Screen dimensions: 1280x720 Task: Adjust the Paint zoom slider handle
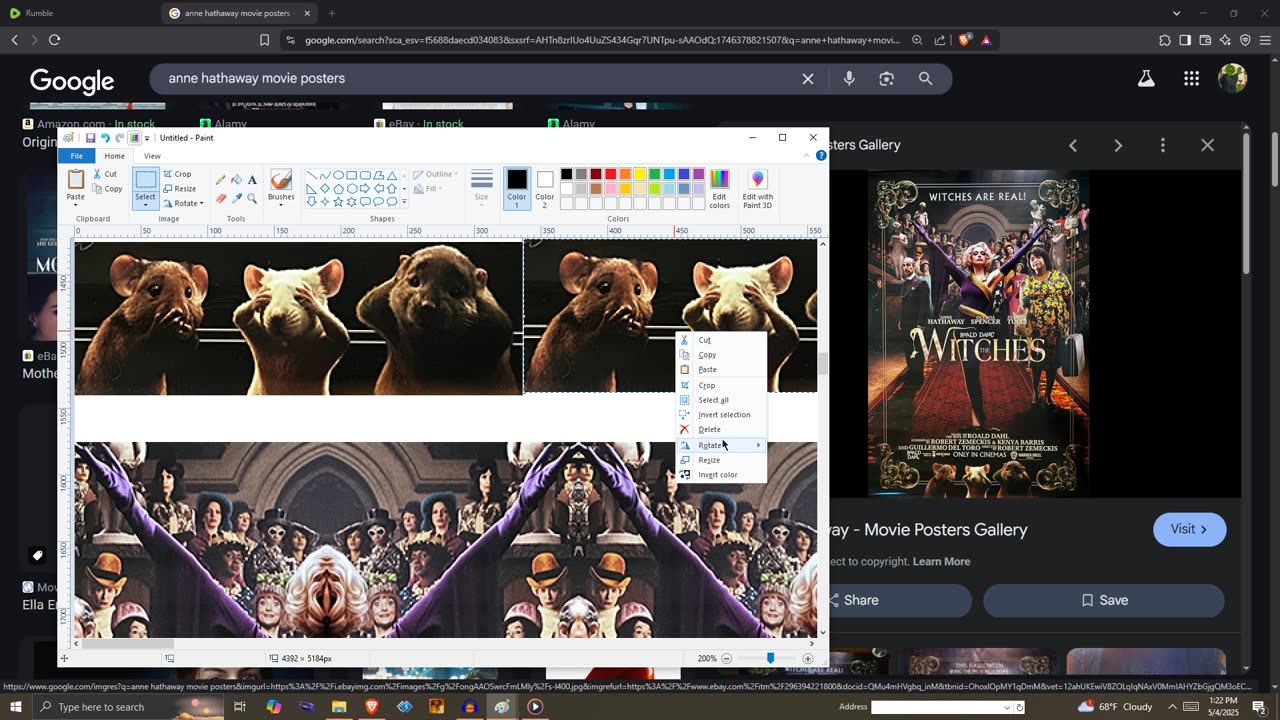pyautogui.click(x=770, y=658)
